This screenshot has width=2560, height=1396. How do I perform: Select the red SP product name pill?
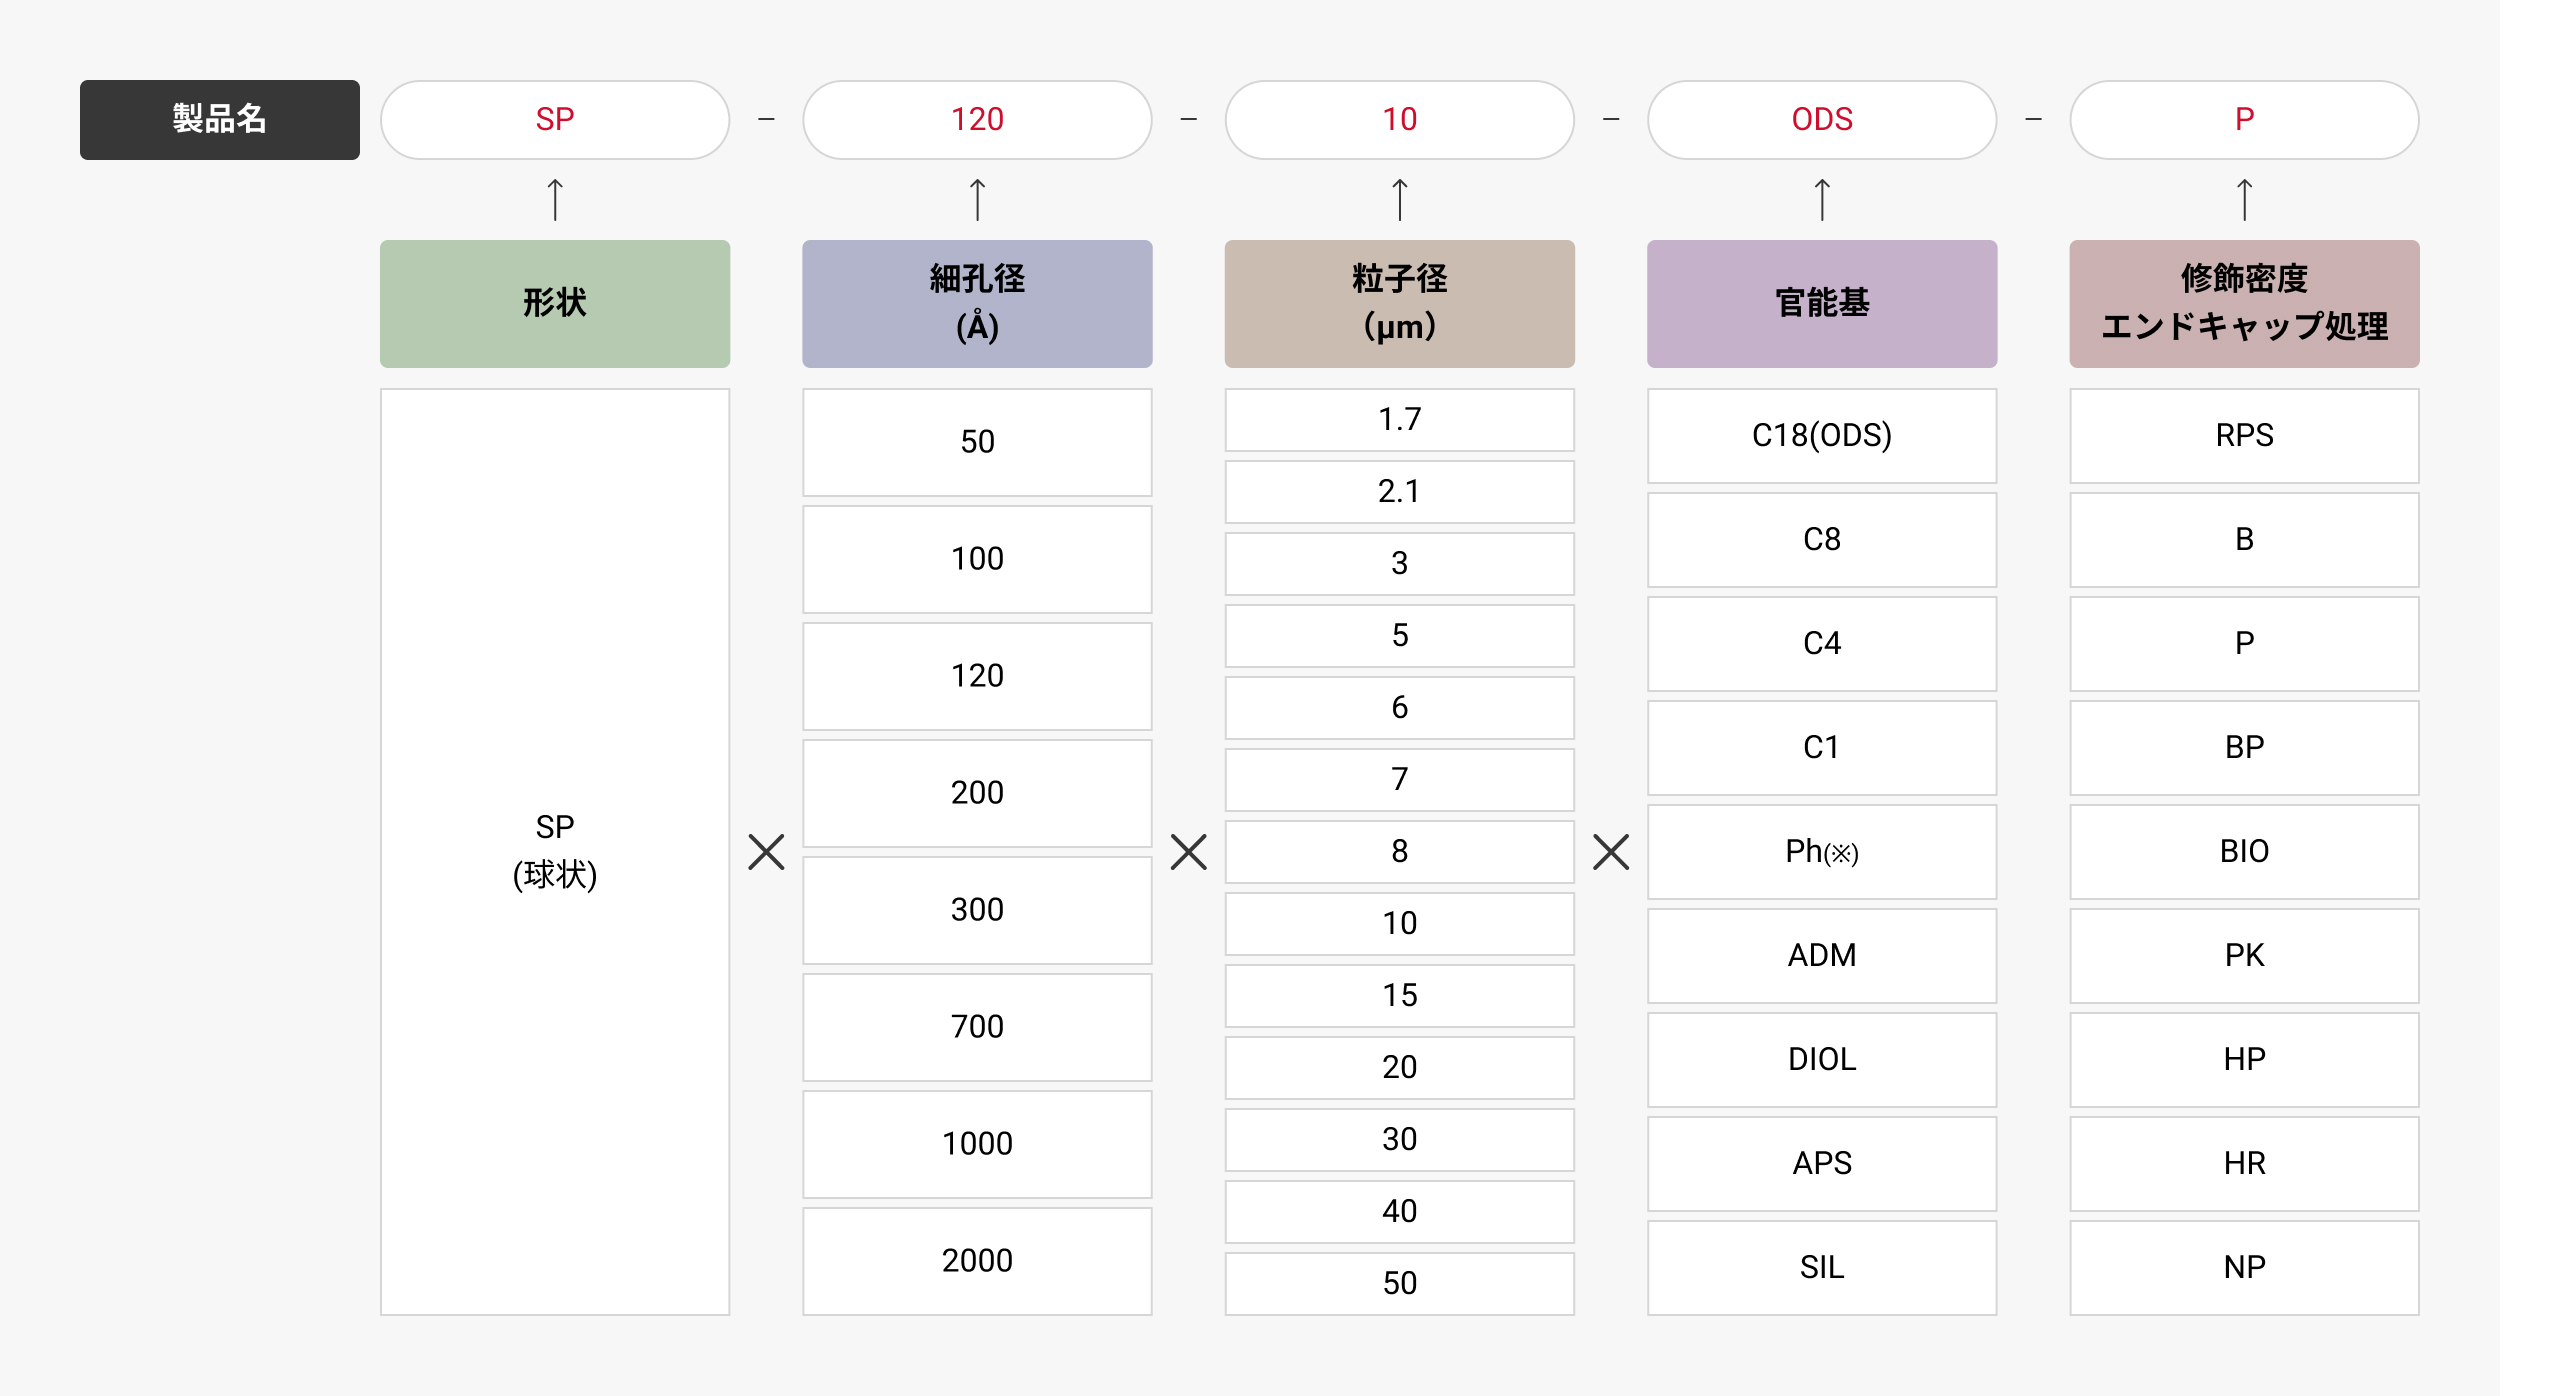[555, 120]
